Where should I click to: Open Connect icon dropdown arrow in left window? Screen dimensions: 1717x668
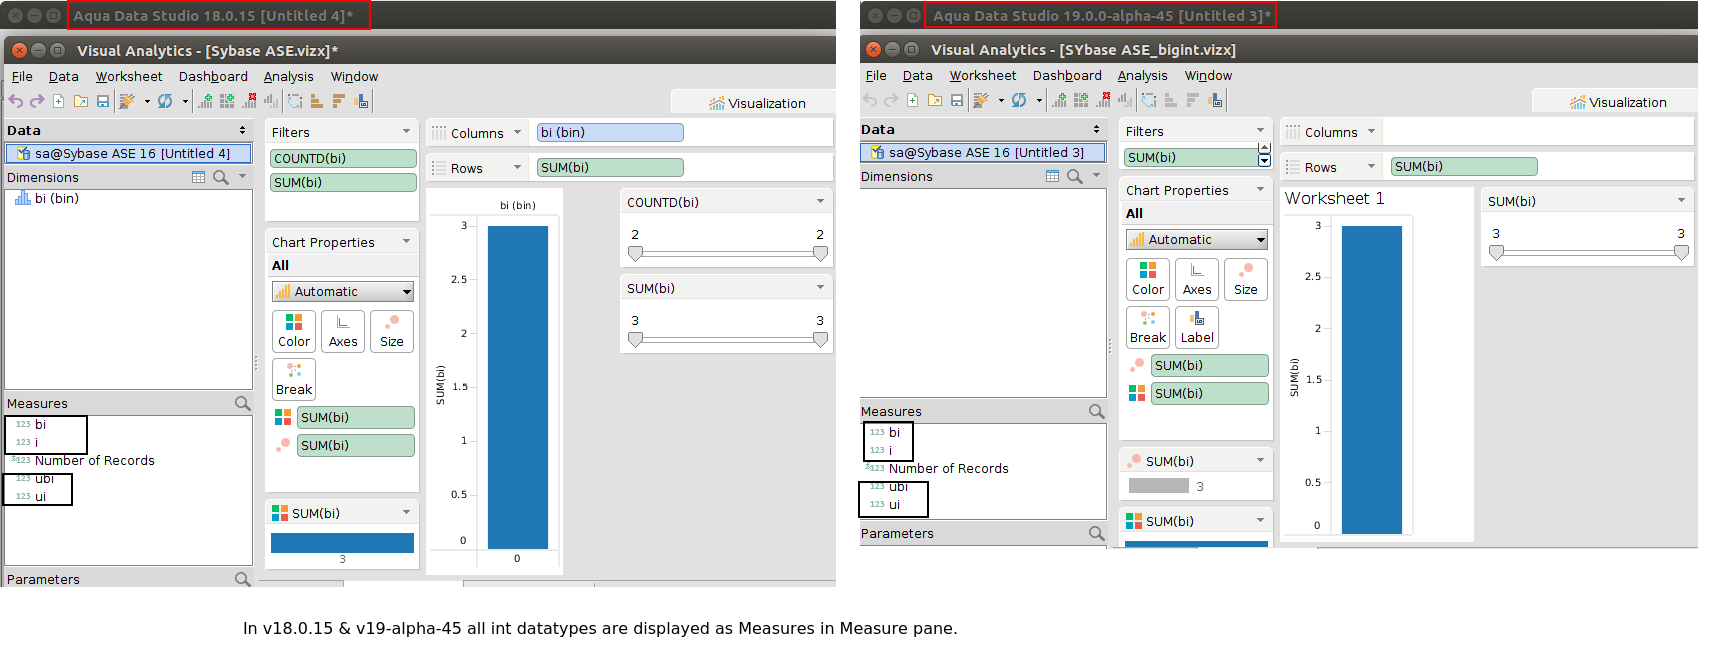coord(147,101)
